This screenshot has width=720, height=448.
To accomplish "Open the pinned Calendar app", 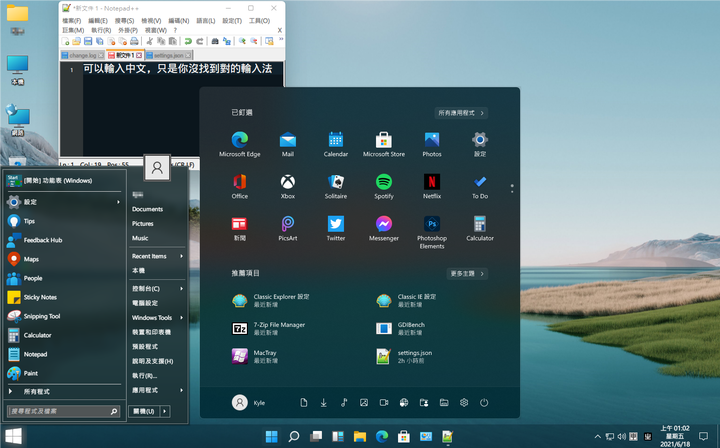I will (336, 144).
